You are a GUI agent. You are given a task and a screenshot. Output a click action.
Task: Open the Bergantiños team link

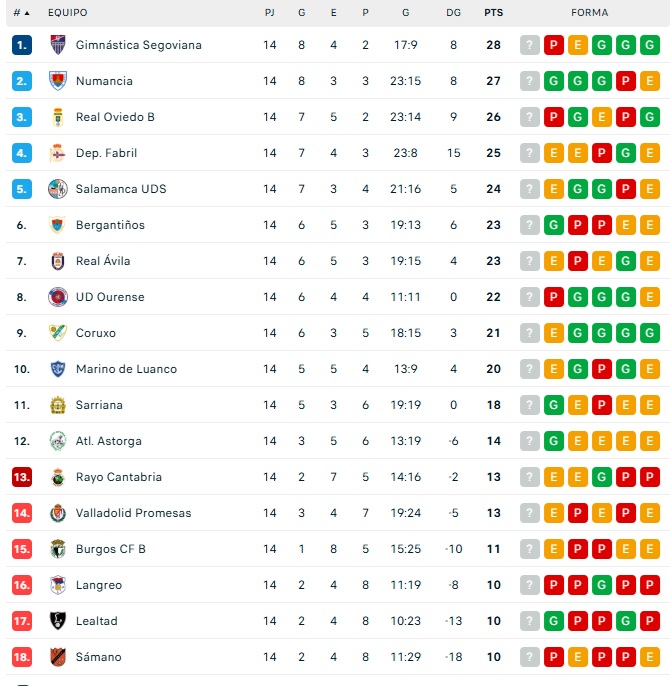[x=110, y=225]
